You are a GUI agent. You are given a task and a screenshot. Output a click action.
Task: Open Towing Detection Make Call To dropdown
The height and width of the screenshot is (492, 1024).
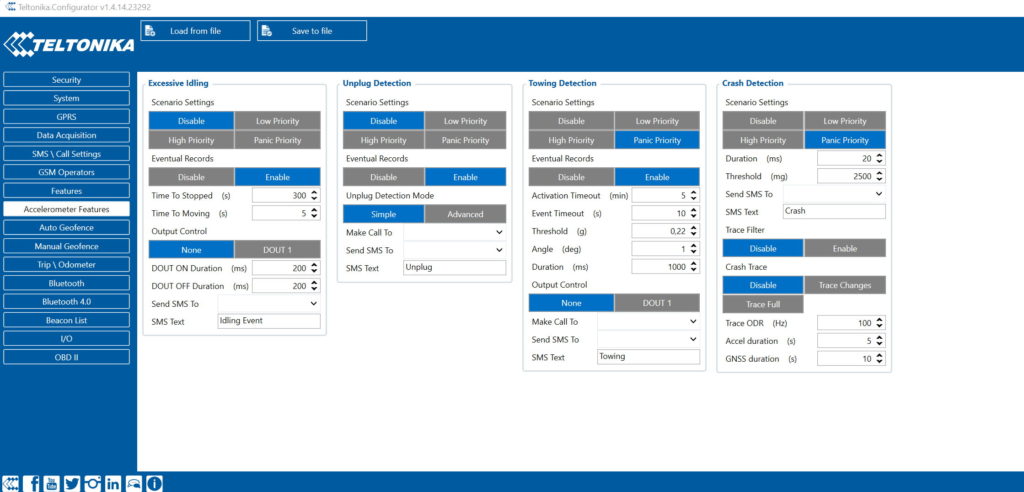pyautogui.click(x=648, y=321)
